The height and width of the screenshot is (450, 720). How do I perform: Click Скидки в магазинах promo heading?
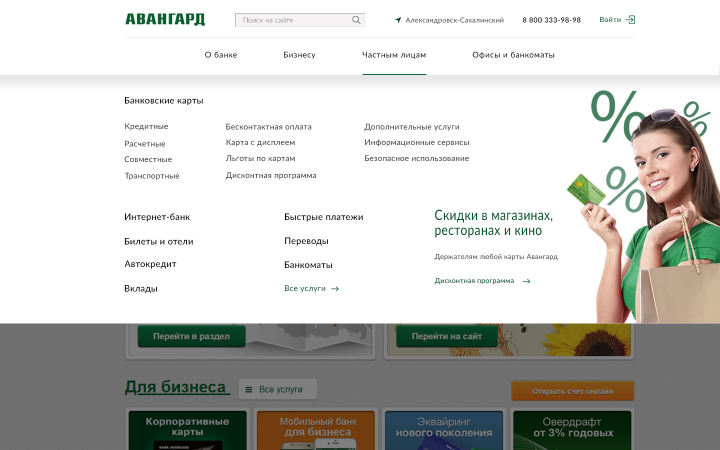coord(494,223)
